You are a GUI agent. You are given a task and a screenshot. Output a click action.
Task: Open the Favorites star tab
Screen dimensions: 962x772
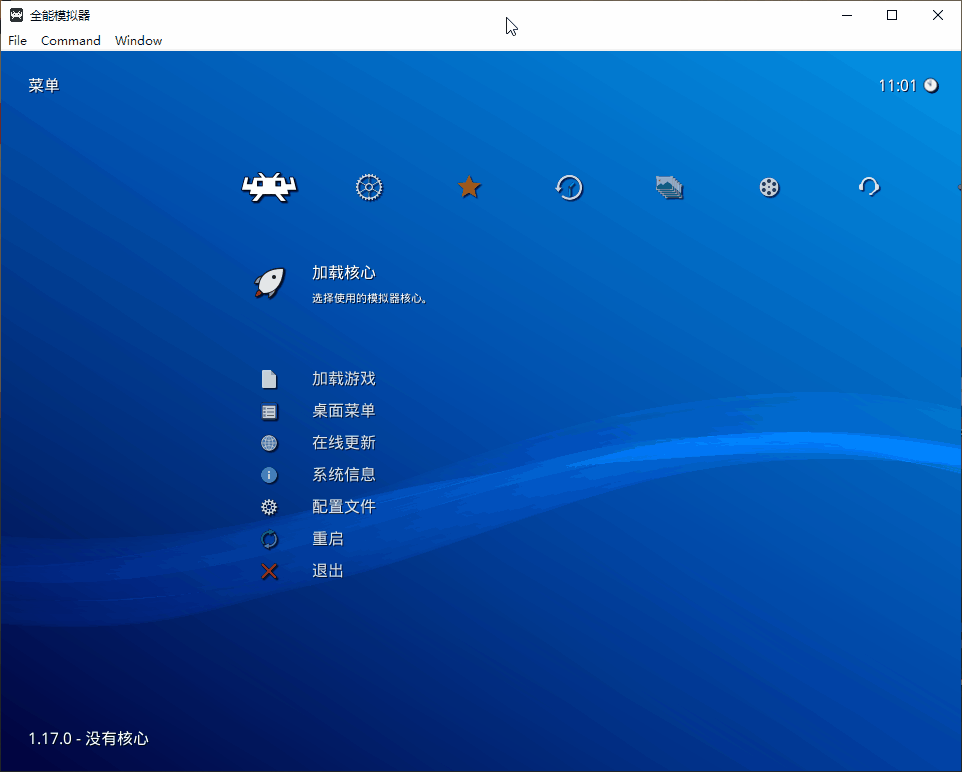pos(469,187)
